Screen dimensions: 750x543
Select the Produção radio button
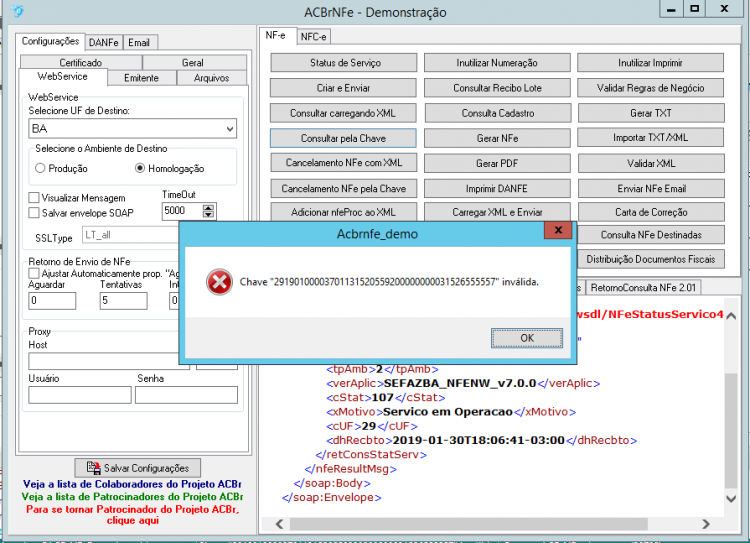(x=40, y=168)
